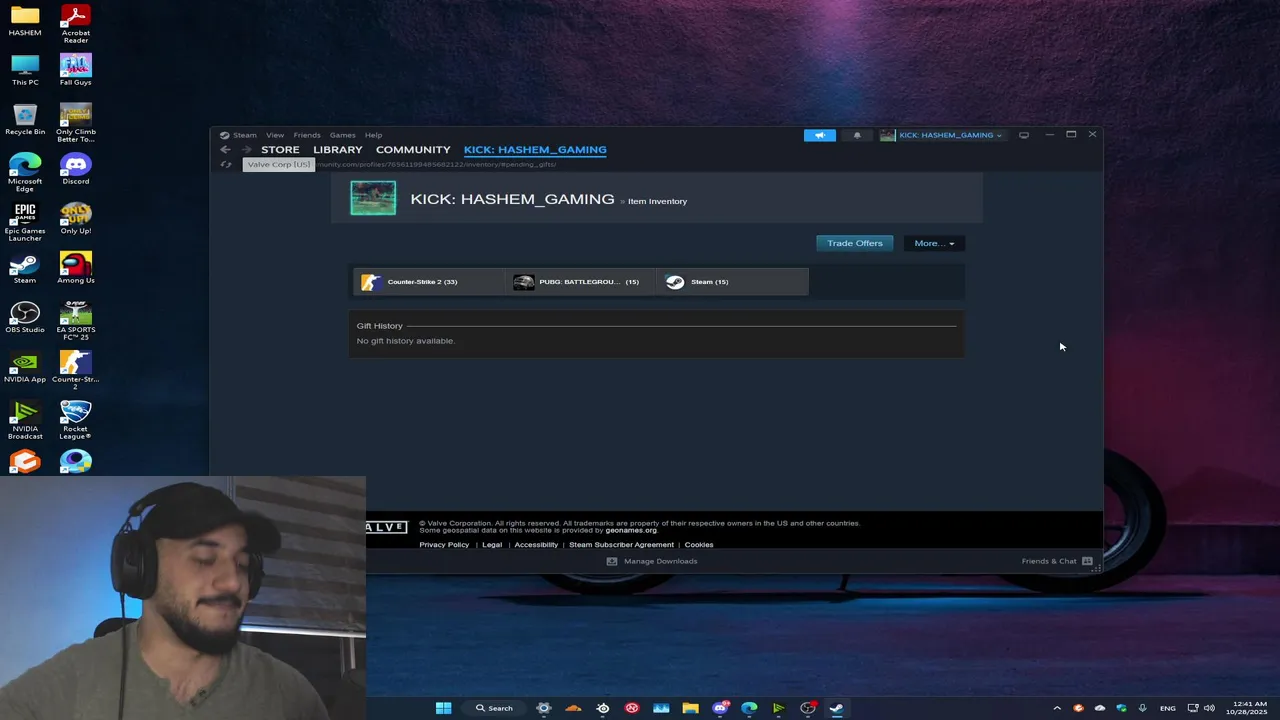Click the taskbar Search box

tap(494, 708)
